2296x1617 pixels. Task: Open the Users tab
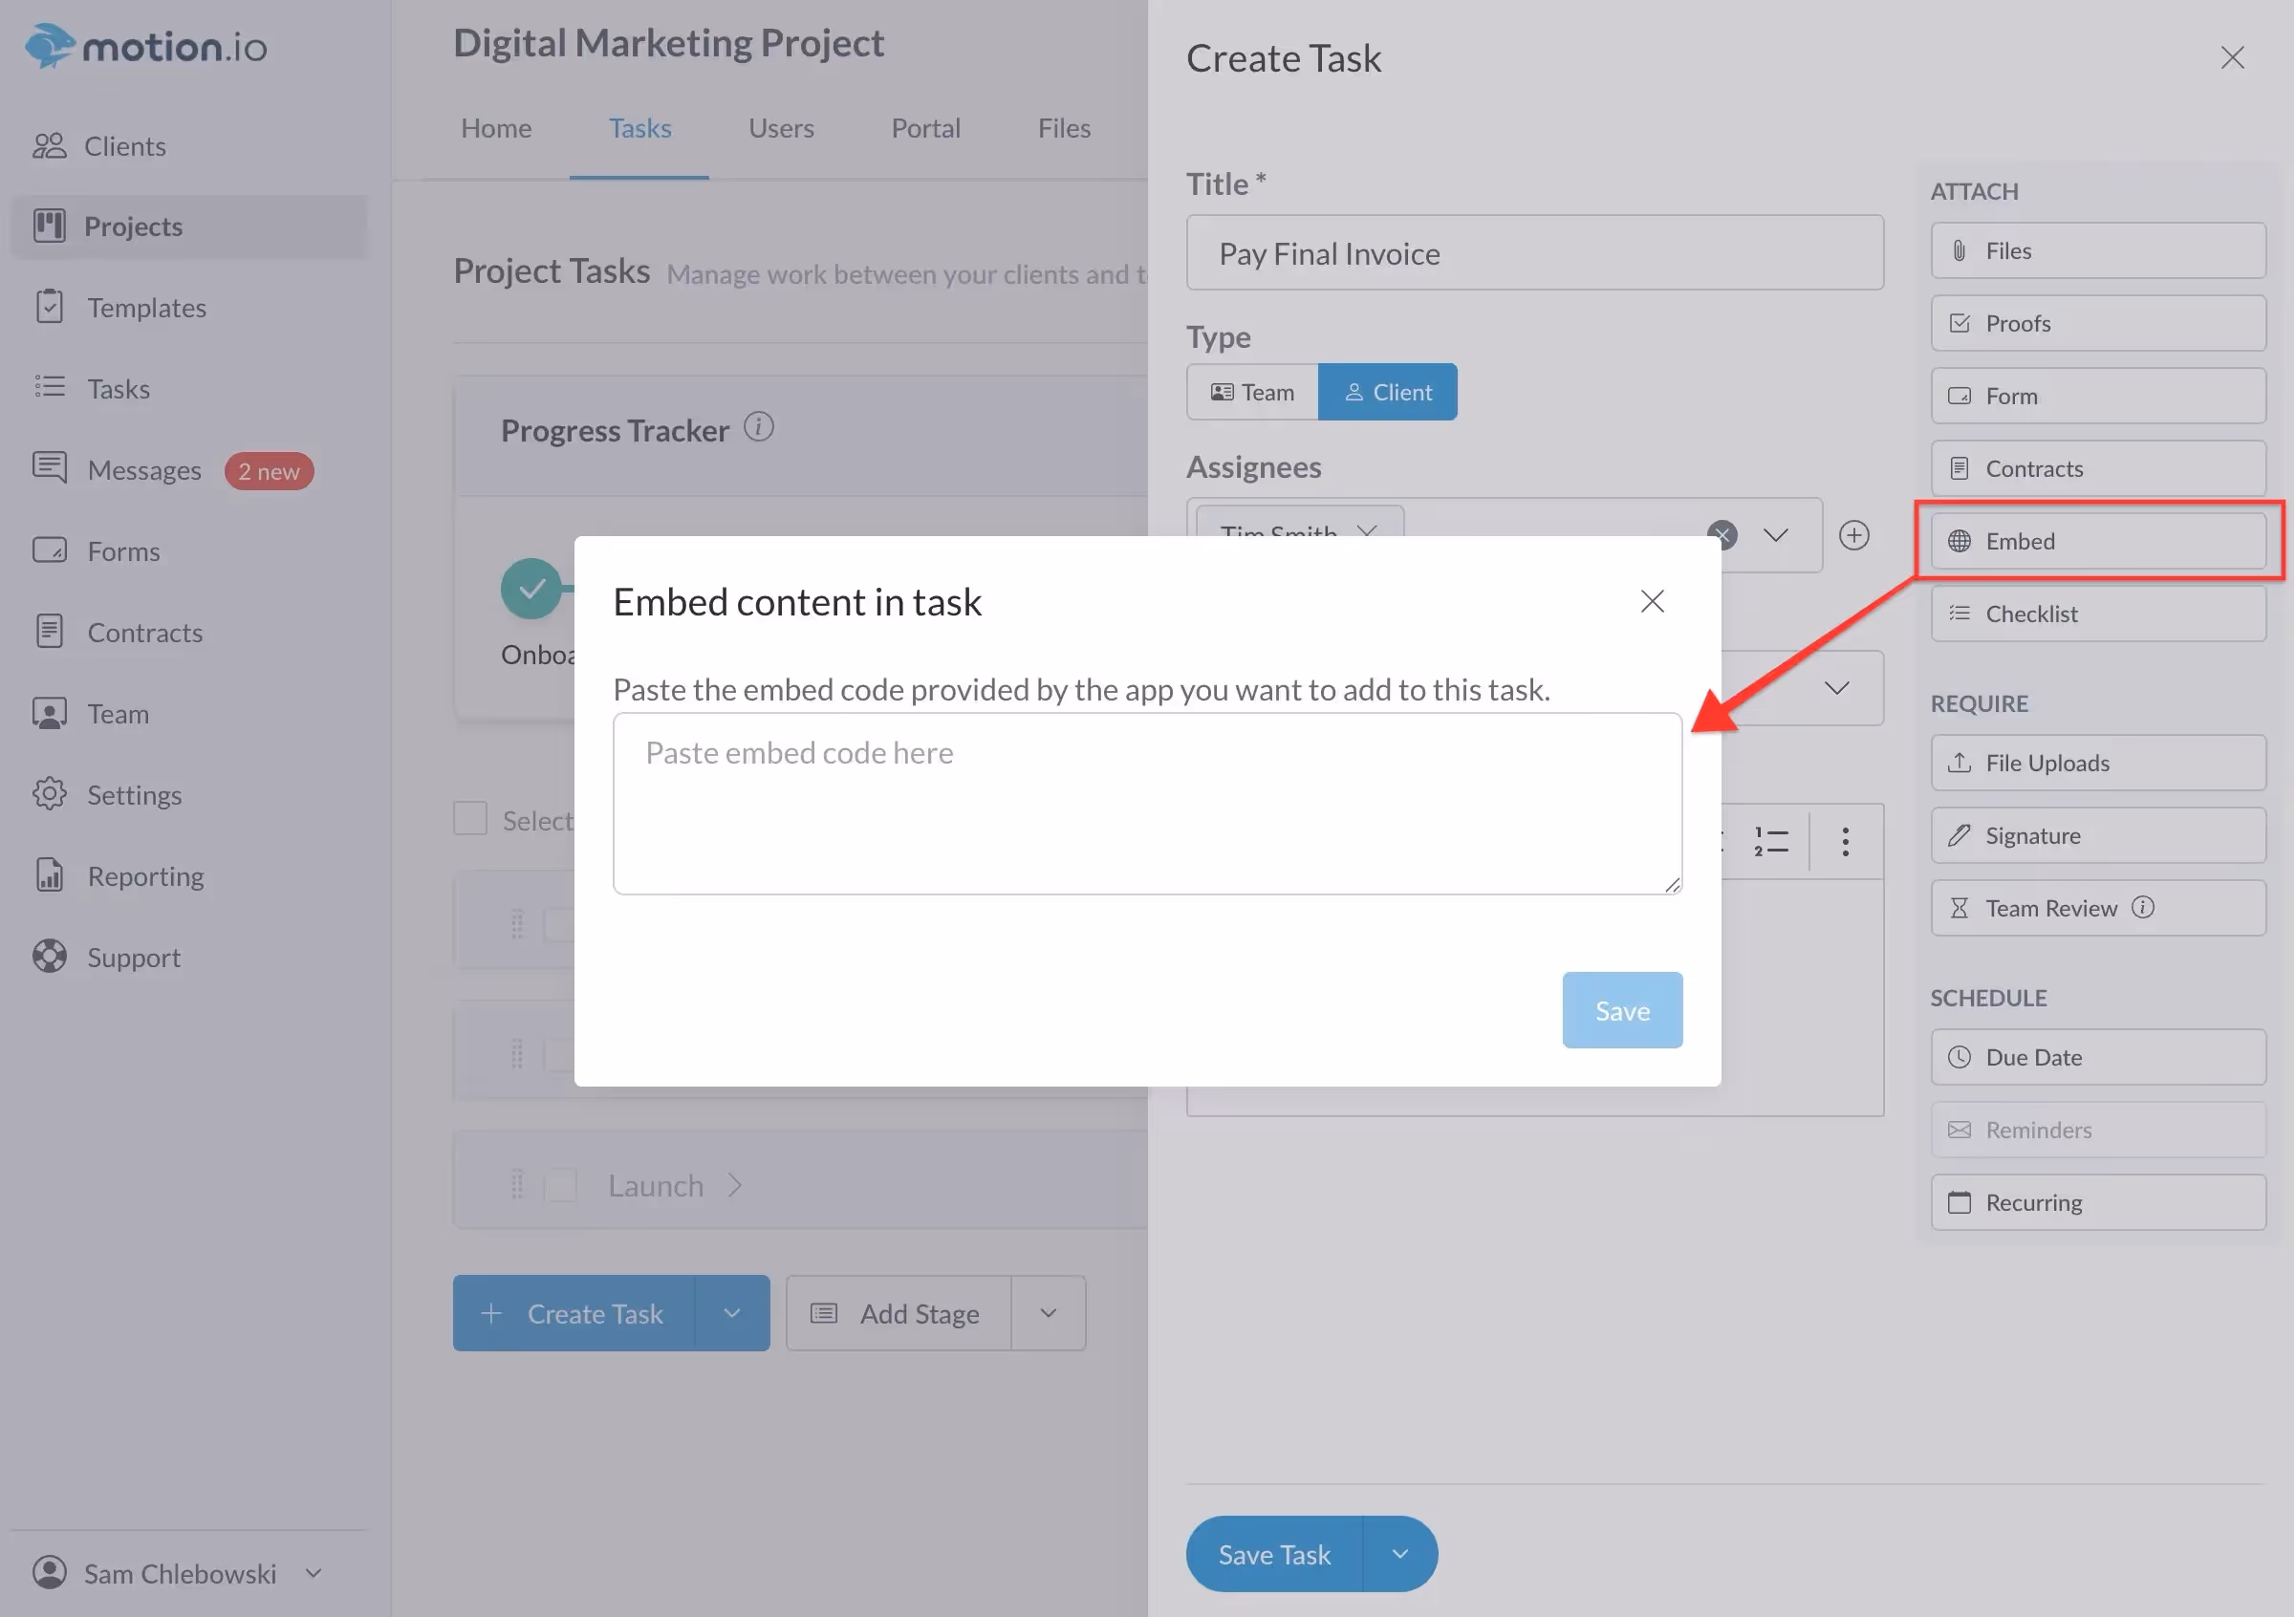[x=780, y=128]
